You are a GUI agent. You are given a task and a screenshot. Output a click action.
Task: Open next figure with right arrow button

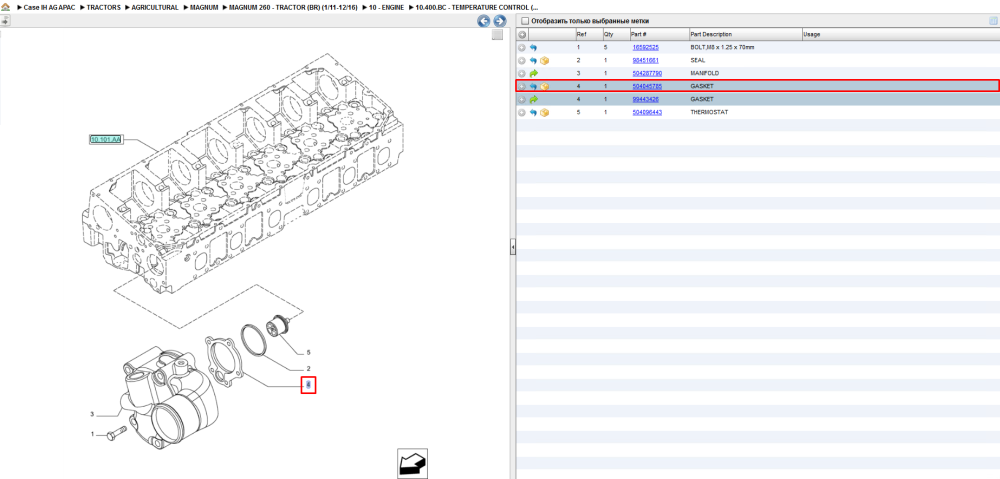499,21
